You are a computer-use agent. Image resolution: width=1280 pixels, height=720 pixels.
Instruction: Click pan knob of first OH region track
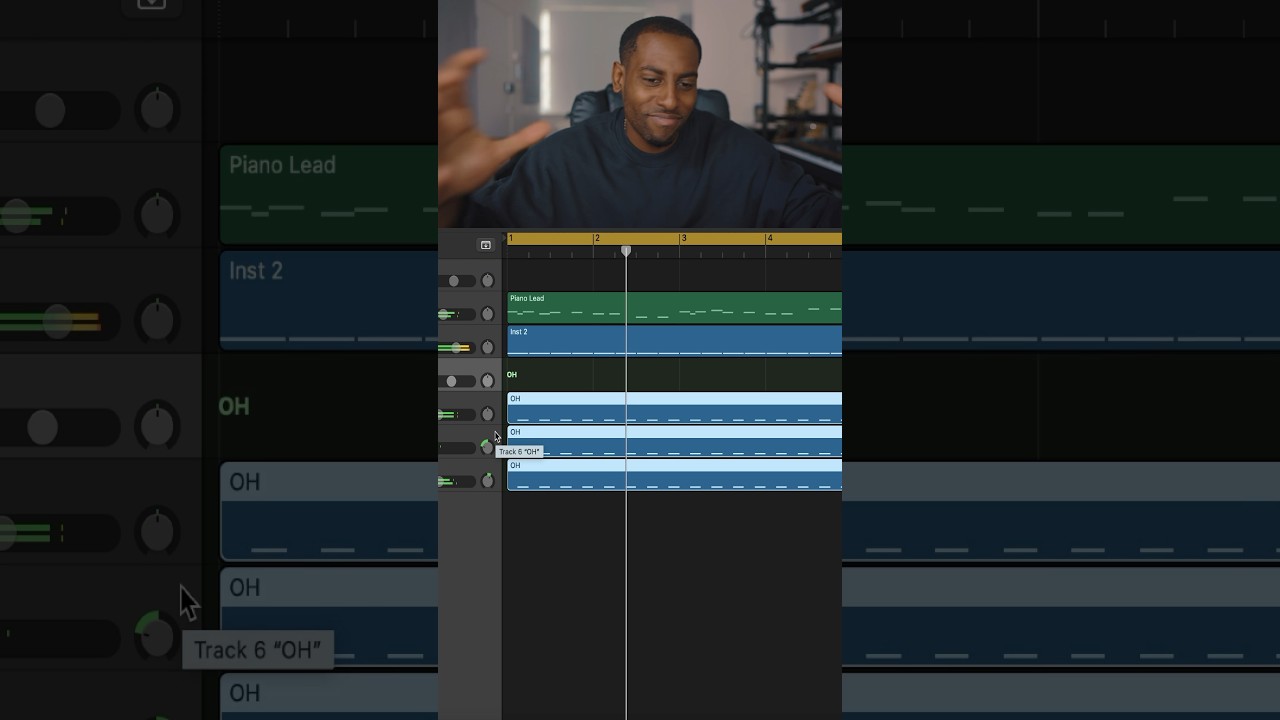pos(488,414)
